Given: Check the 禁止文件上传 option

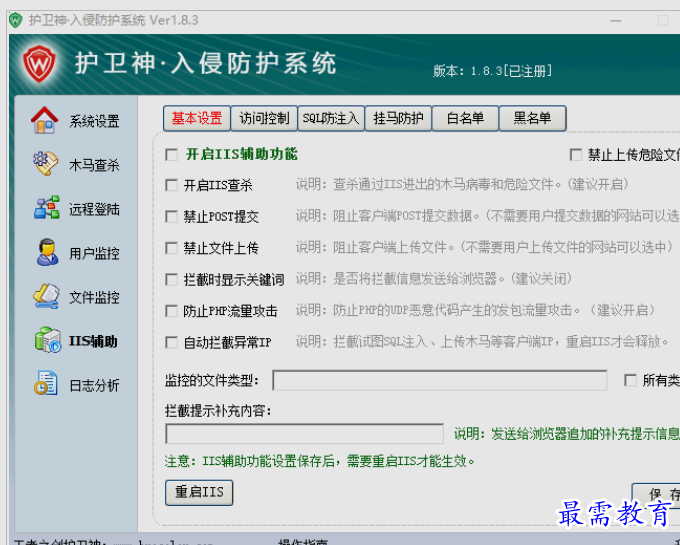Looking at the screenshot, I should pyautogui.click(x=172, y=248).
